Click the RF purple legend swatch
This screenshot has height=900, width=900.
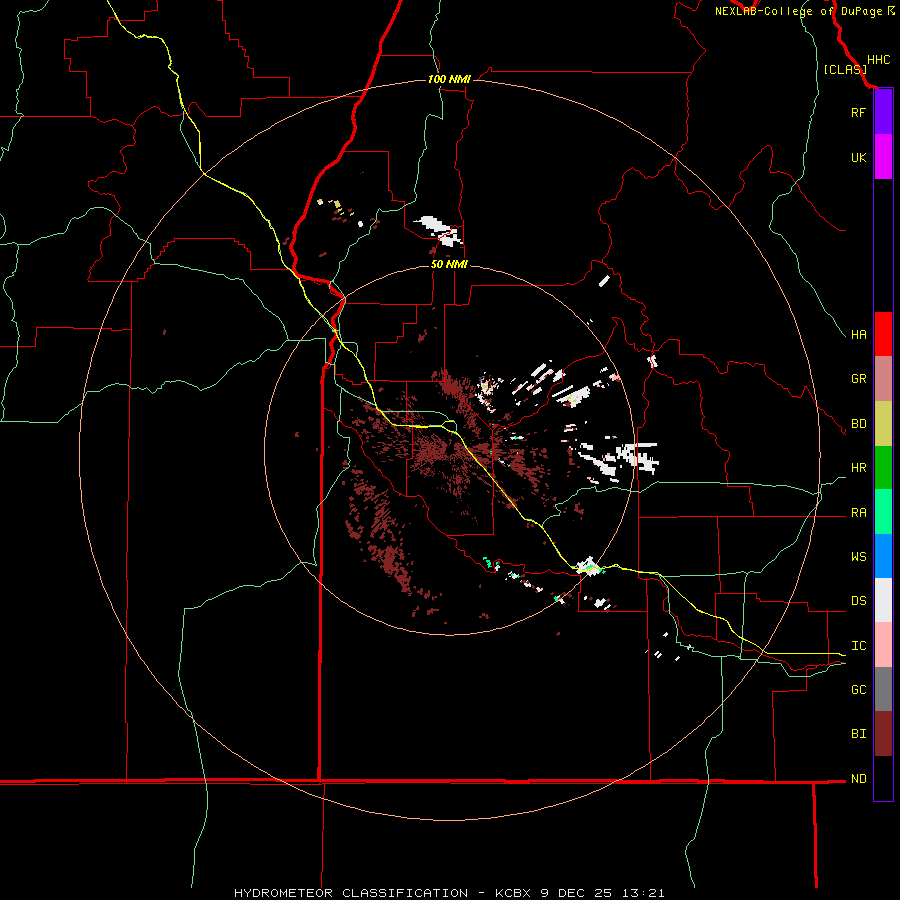pyautogui.click(x=883, y=112)
